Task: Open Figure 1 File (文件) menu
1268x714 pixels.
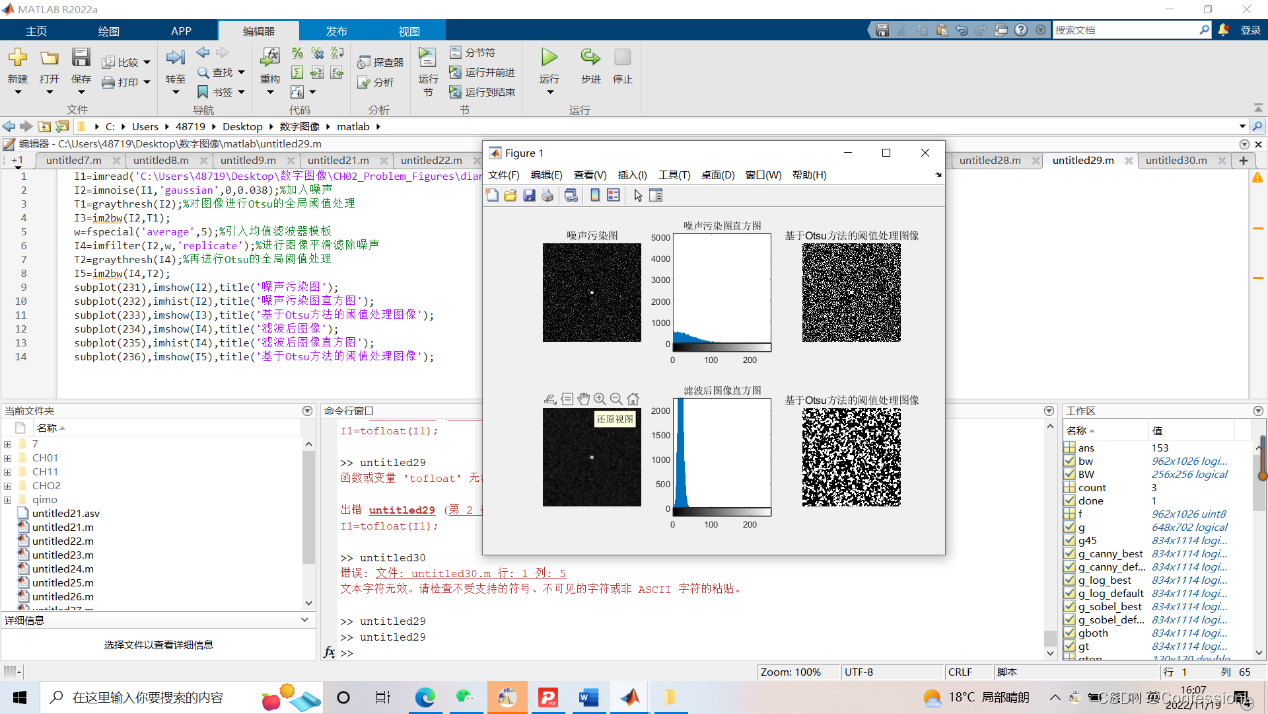Action: point(503,175)
